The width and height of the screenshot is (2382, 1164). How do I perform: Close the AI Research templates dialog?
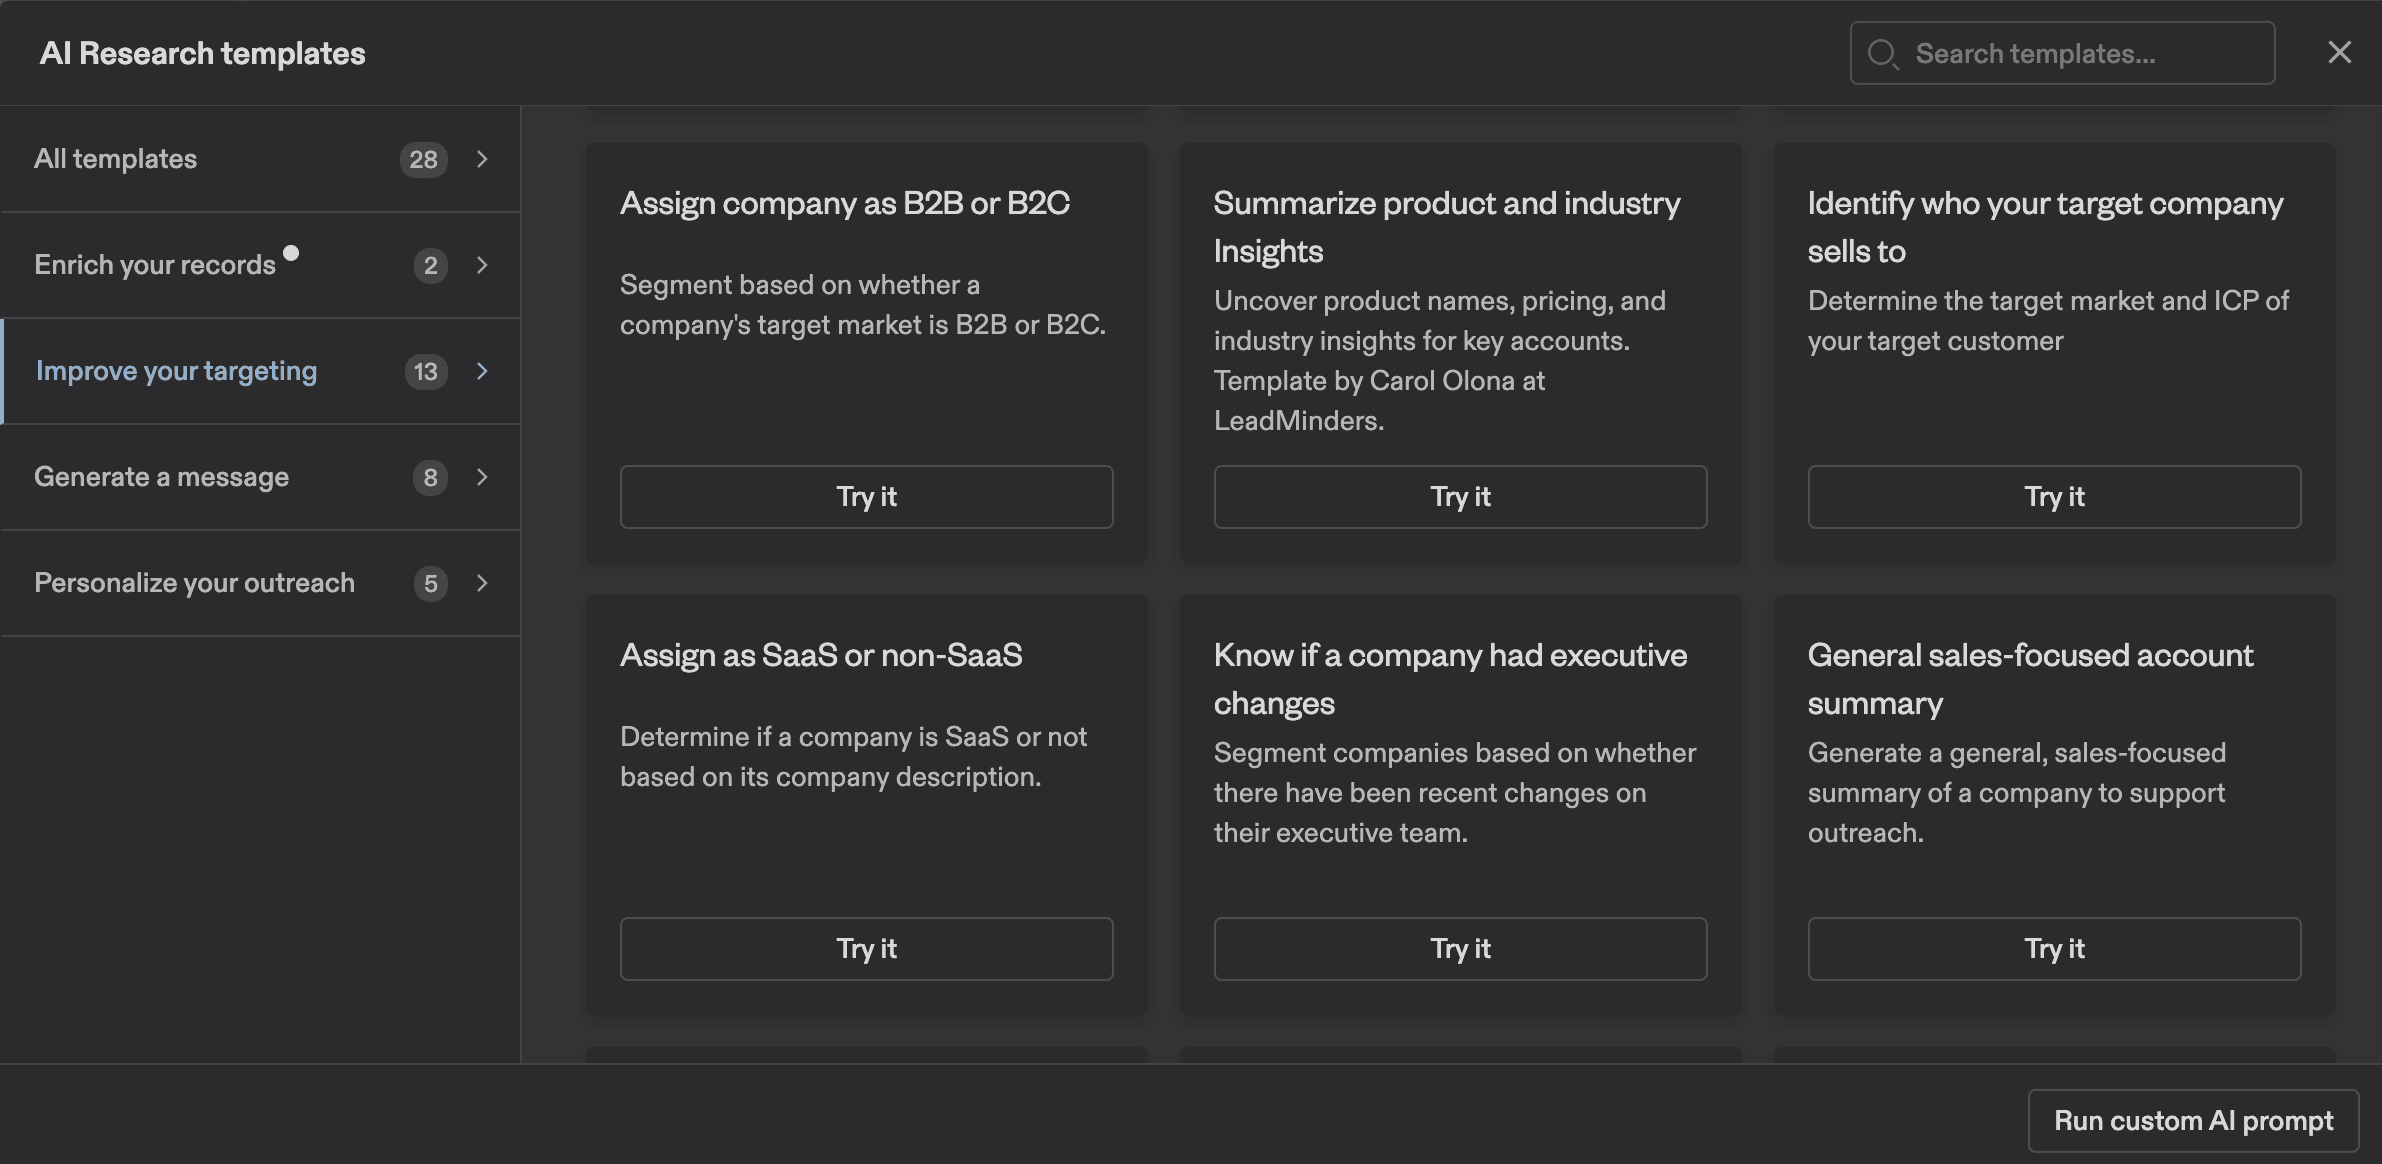coord(2339,51)
